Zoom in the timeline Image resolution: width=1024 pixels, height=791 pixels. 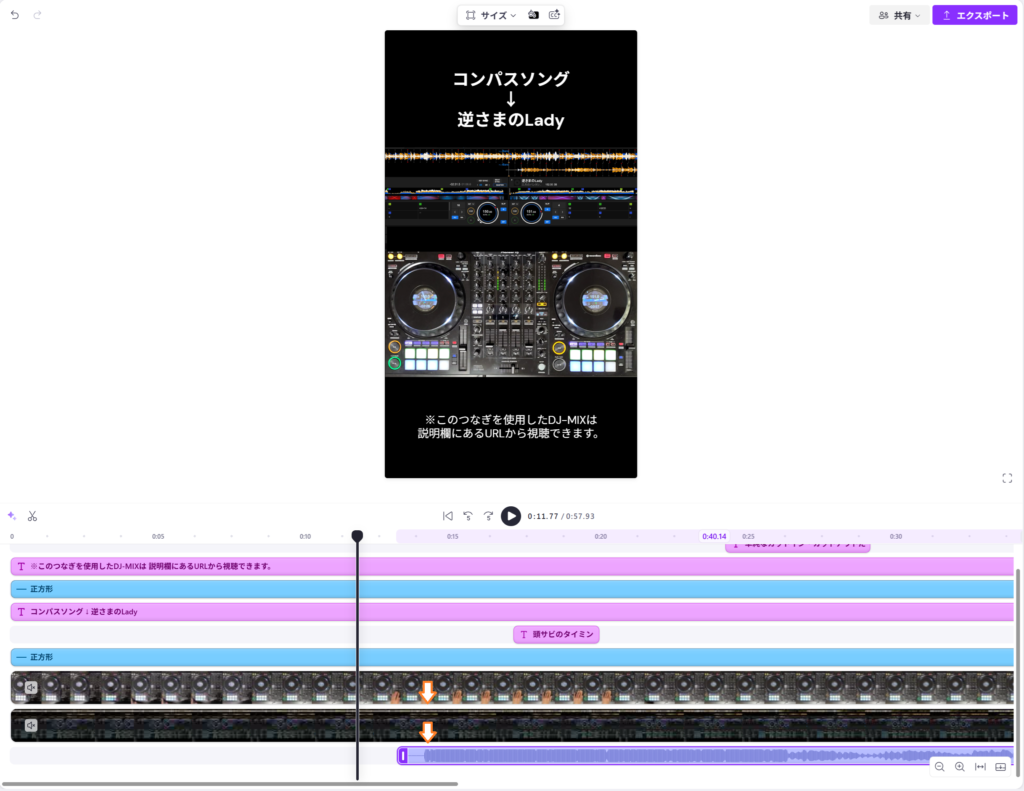tap(960, 767)
